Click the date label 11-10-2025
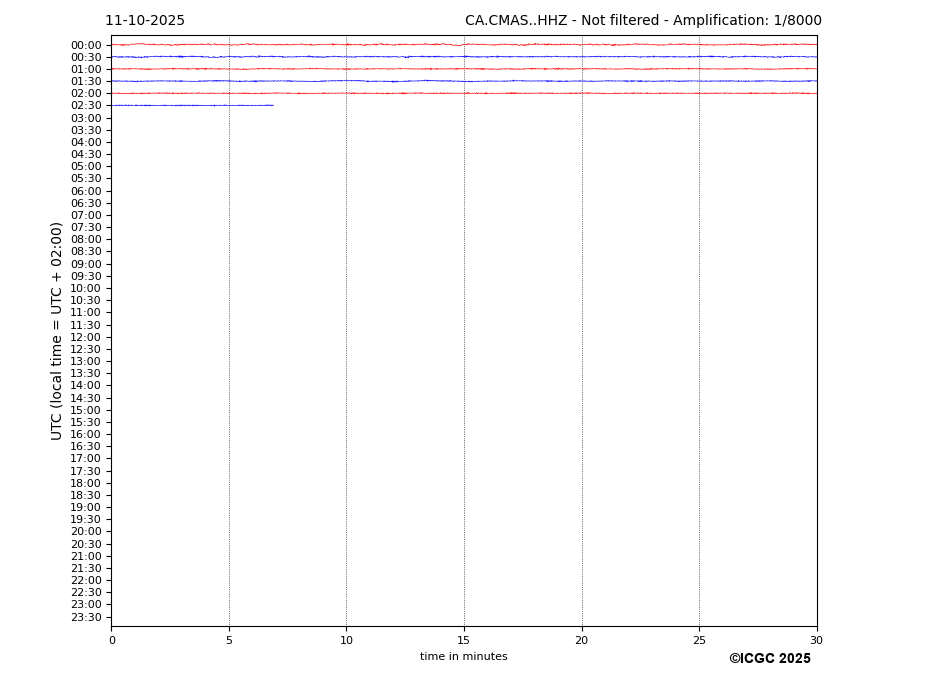927x696 pixels. point(145,21)
